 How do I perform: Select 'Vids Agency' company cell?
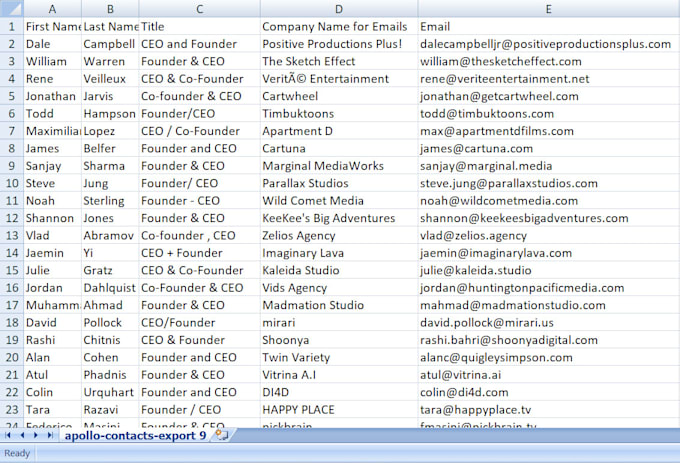point(339,288)
